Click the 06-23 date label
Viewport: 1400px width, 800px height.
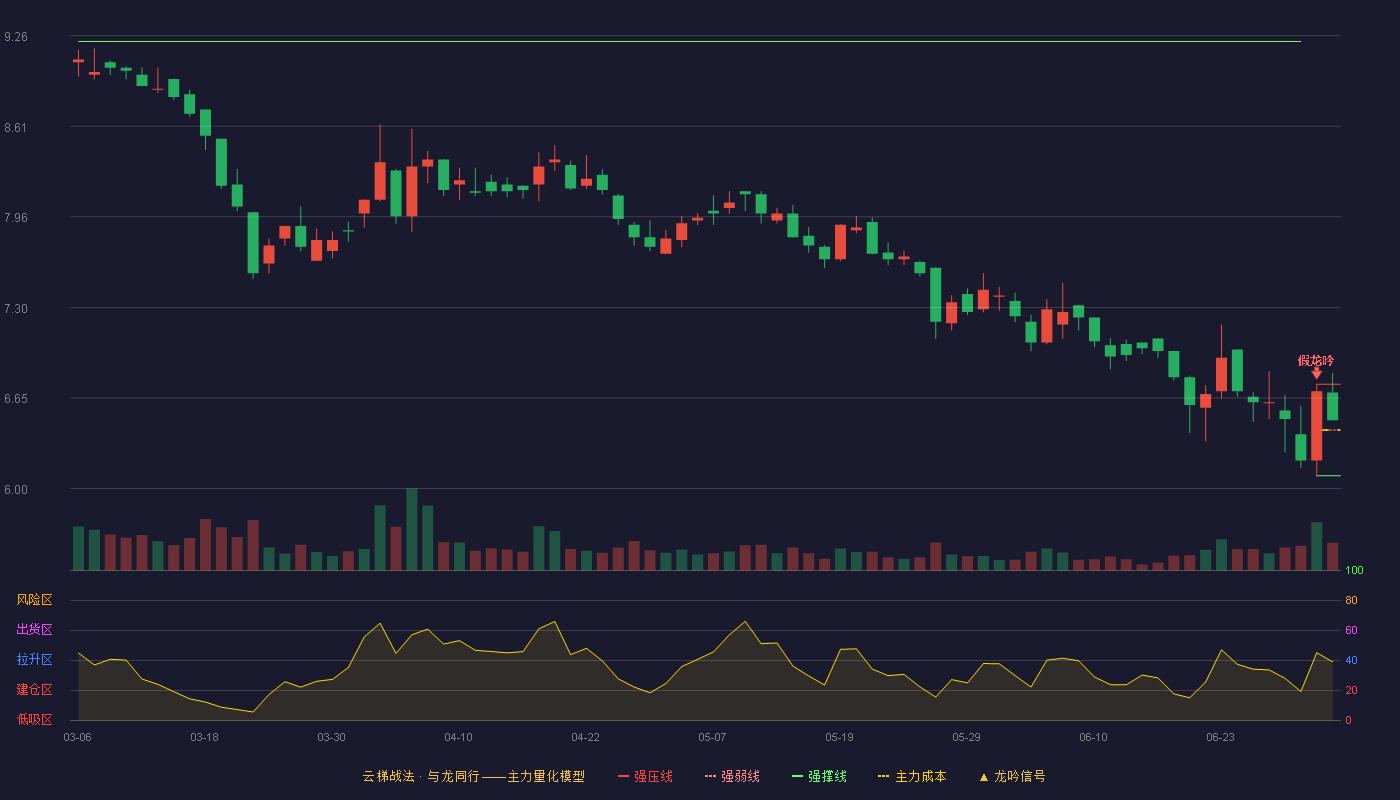coord(1220,737)
